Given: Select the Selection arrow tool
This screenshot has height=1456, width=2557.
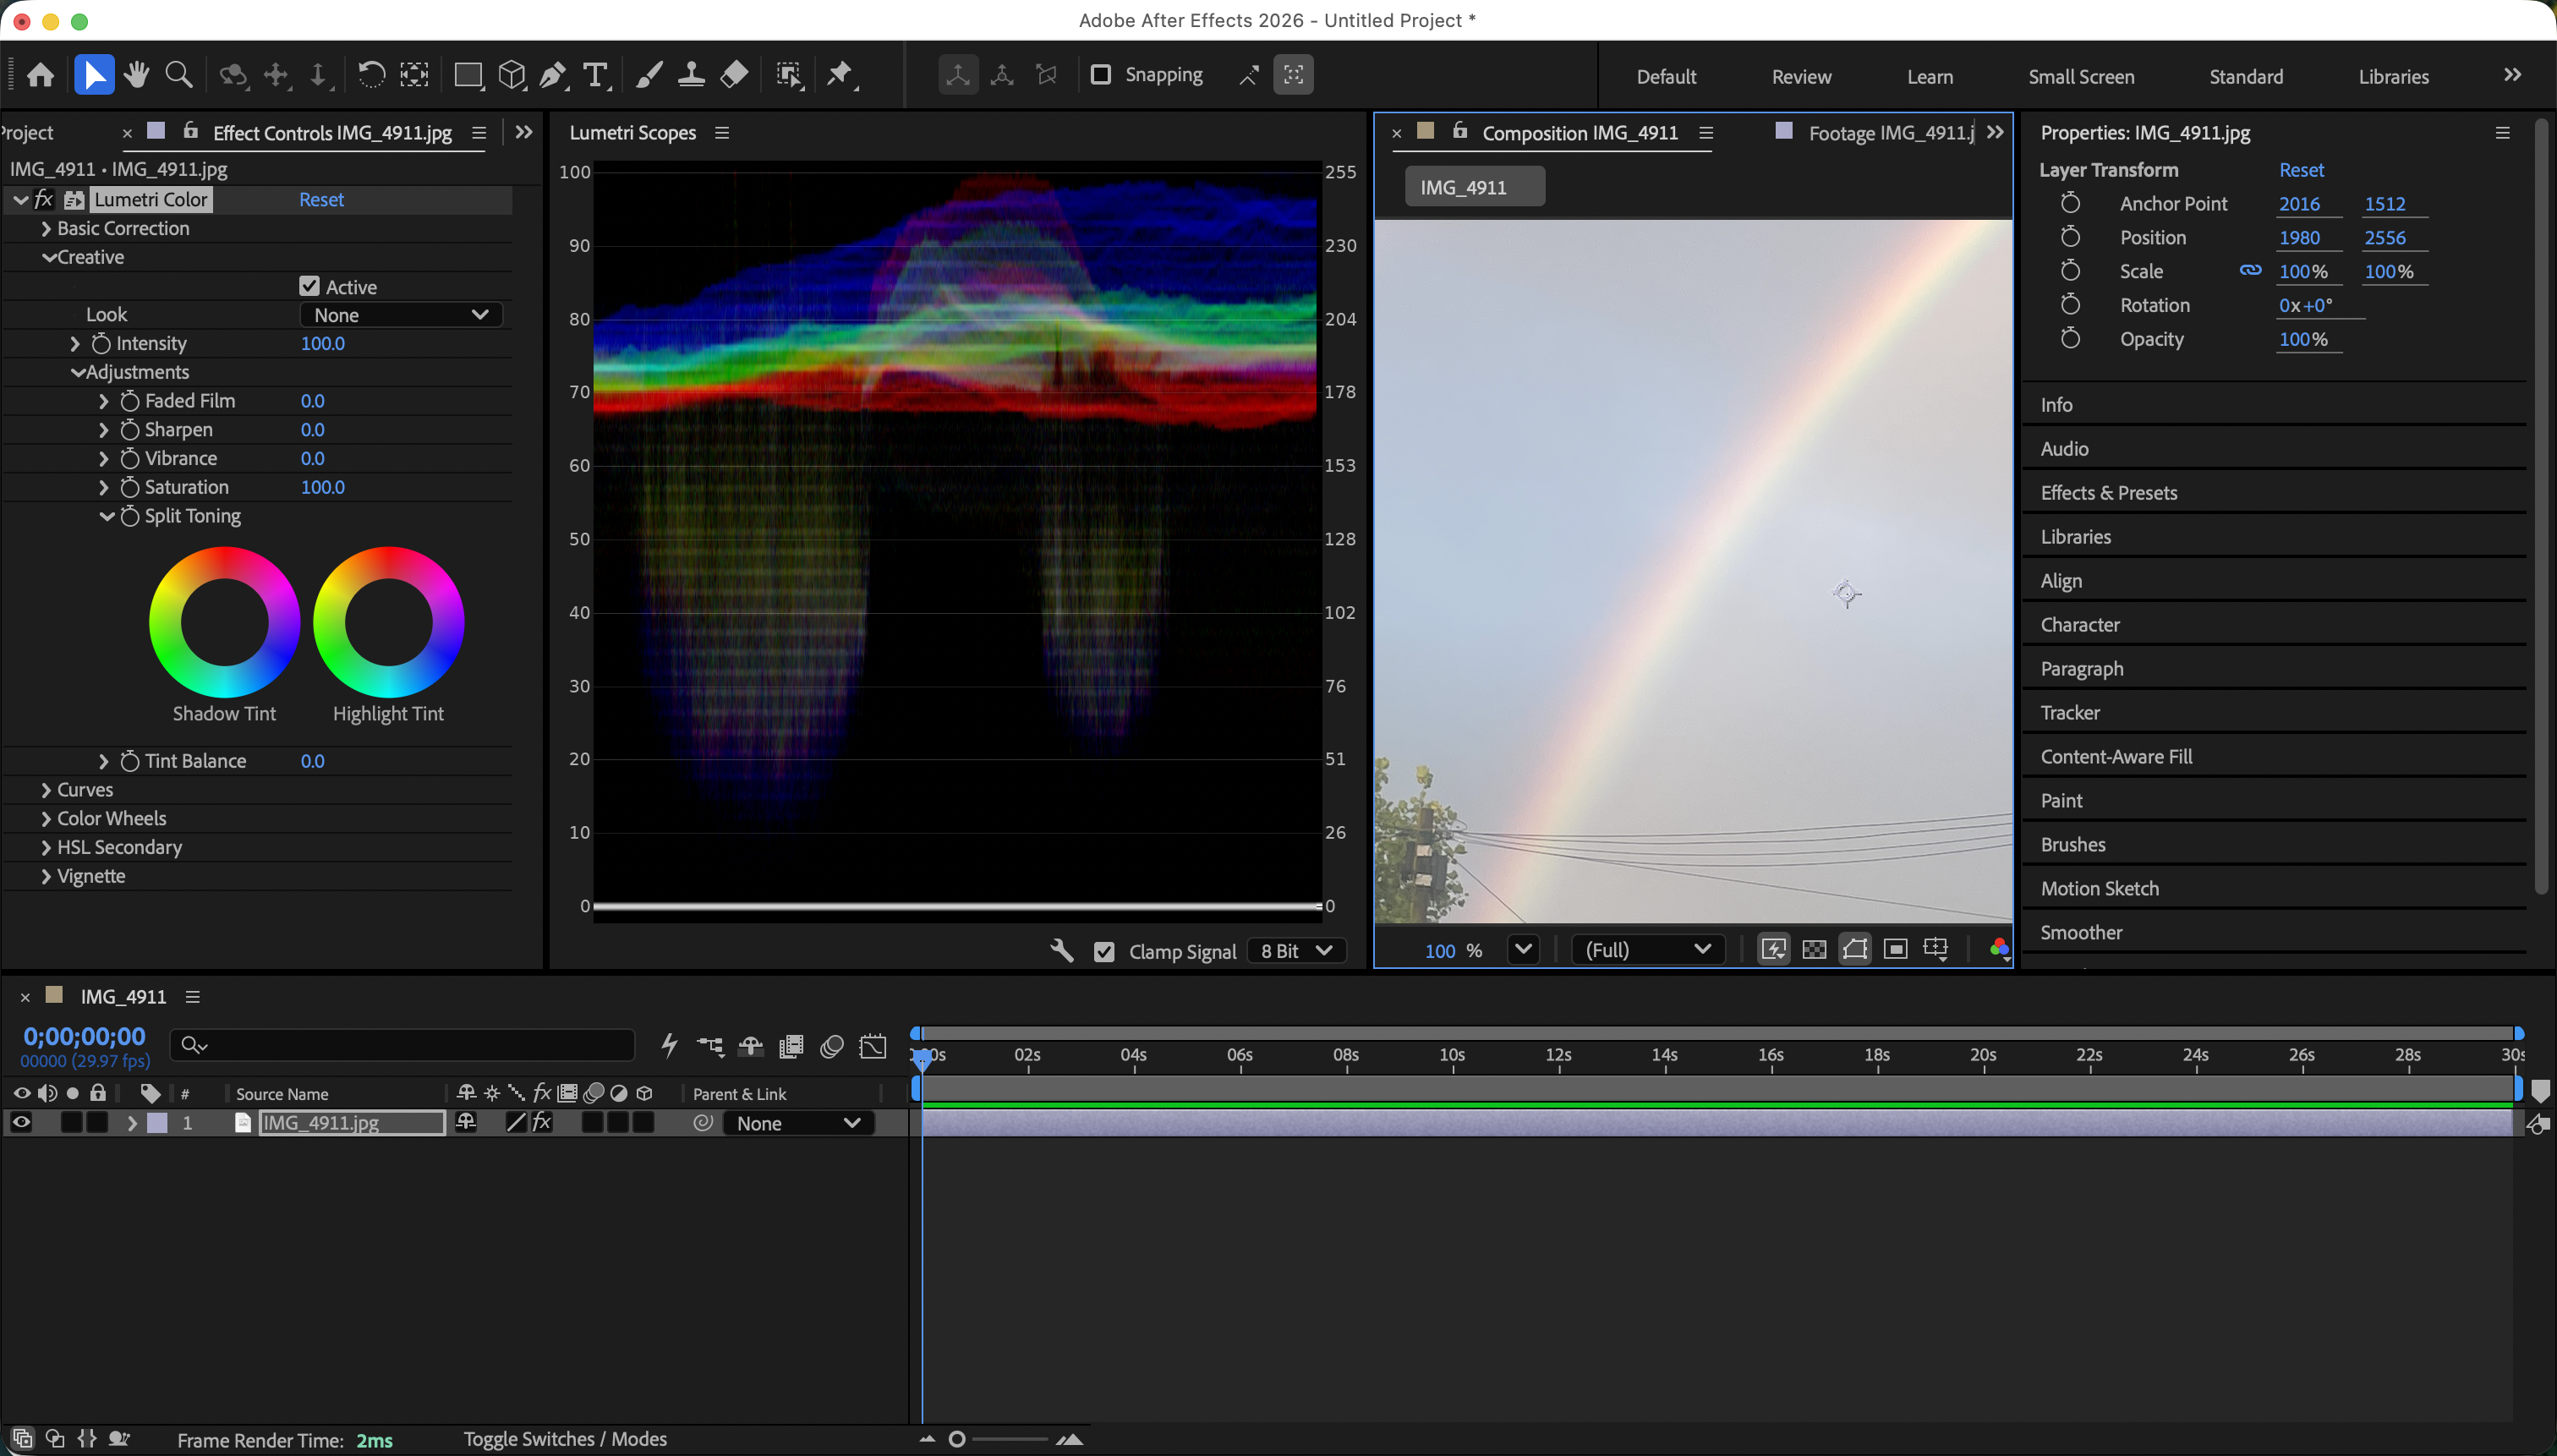Looking at the screenshot, I should tap(94, 75).
